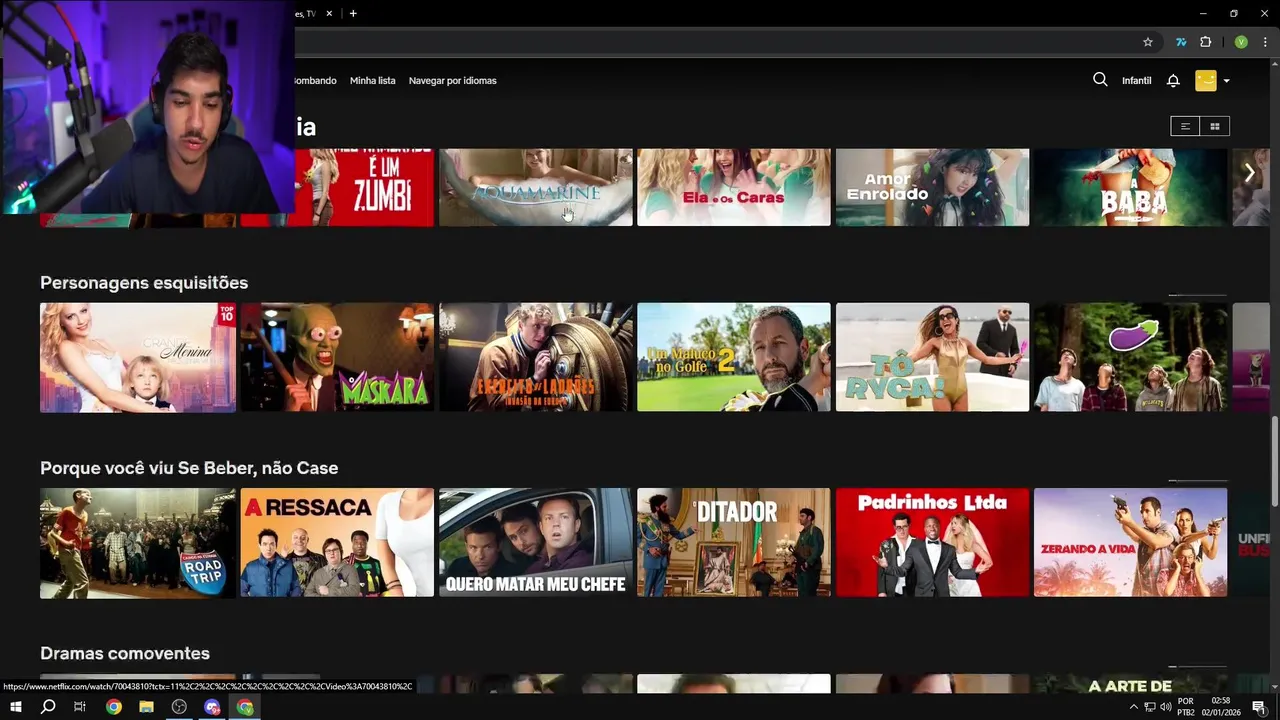The image size is (1280, 720).
Task: Expand the profile menu caret
Action: [x=1226, y=81]
